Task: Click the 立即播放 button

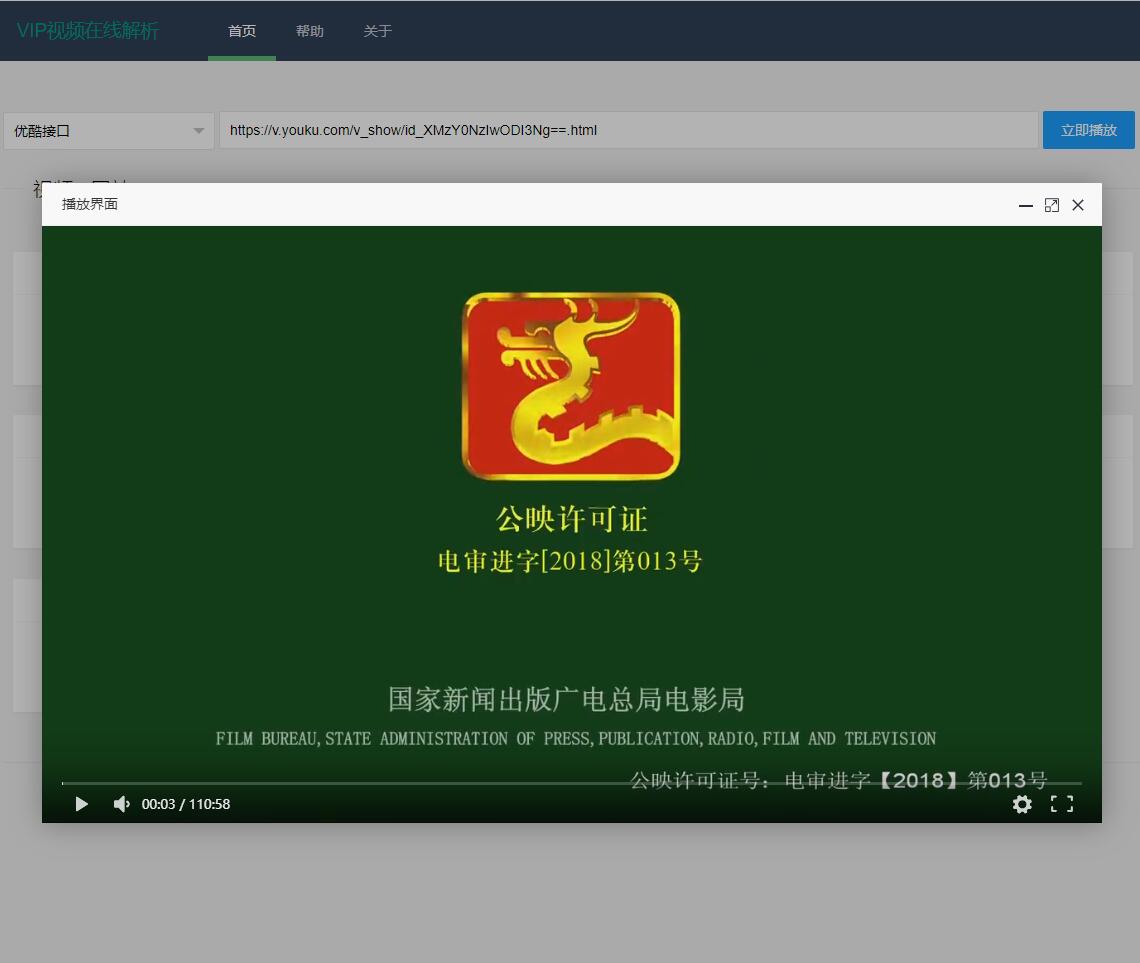Action: click(x=1088, y=130)
